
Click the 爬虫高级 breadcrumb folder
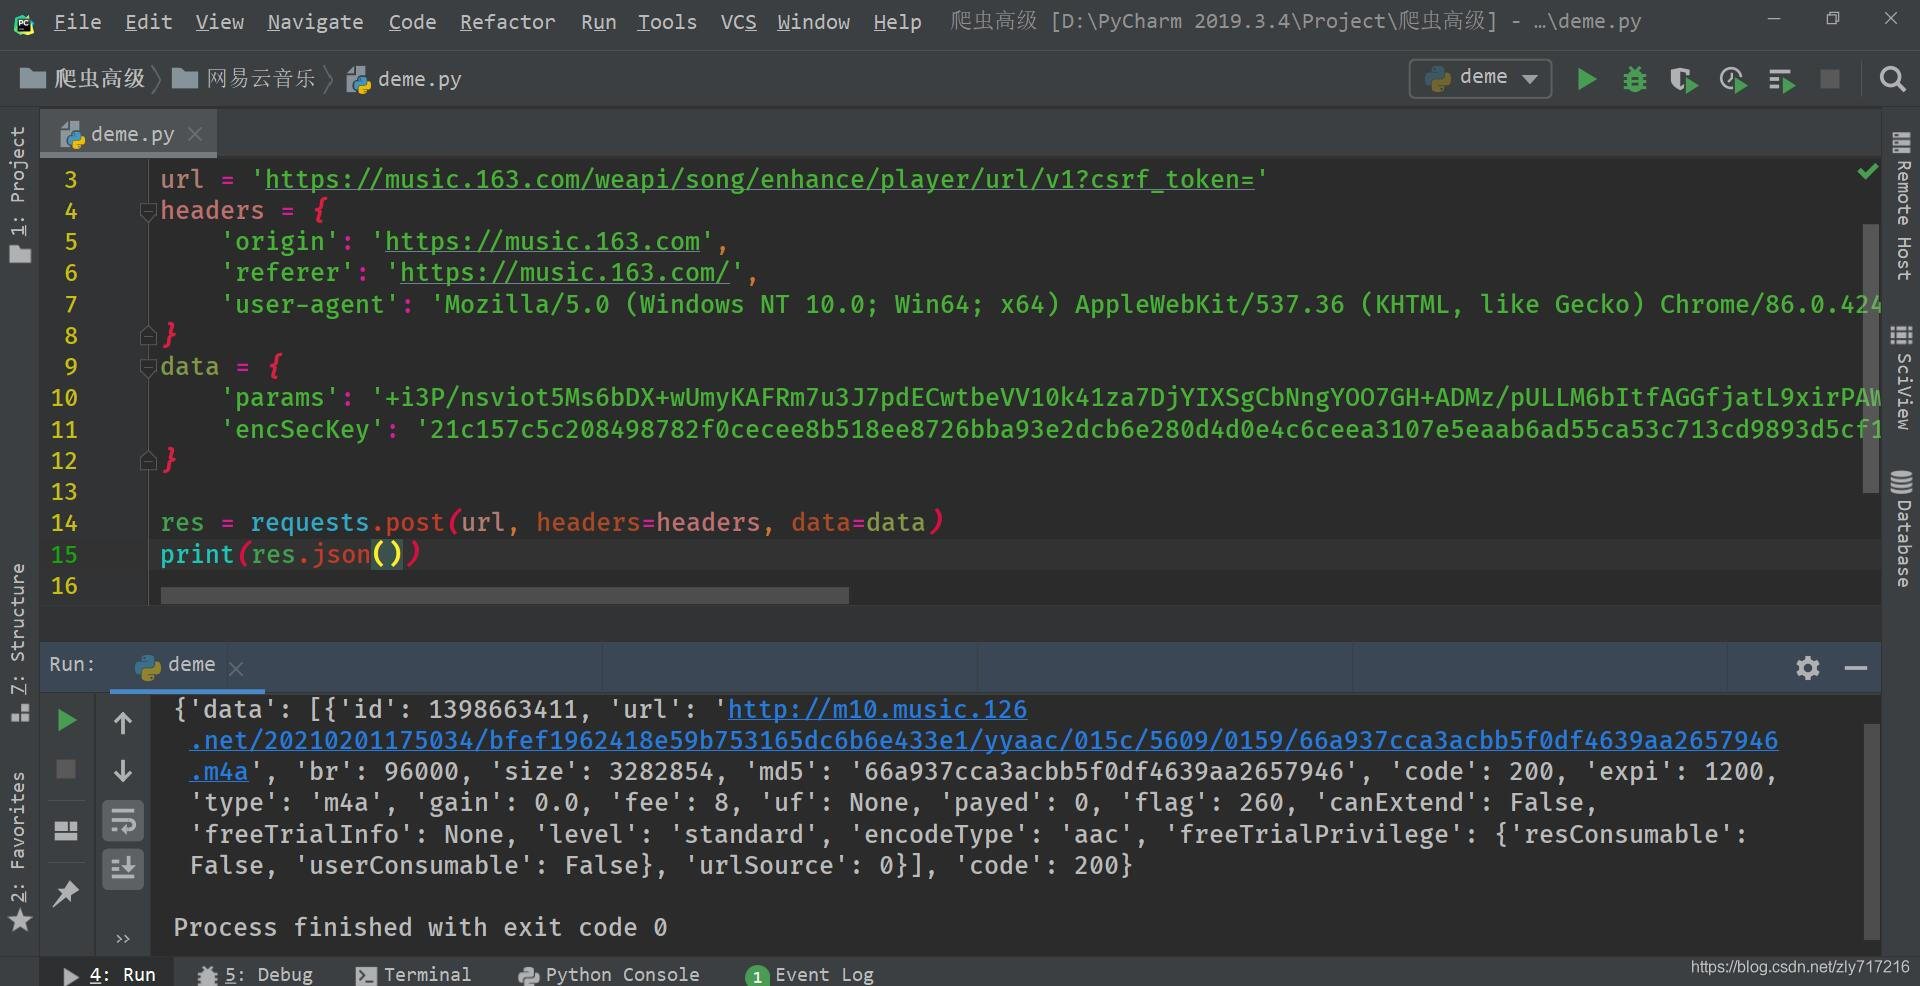pyautogui.click(x=83, y=79)
